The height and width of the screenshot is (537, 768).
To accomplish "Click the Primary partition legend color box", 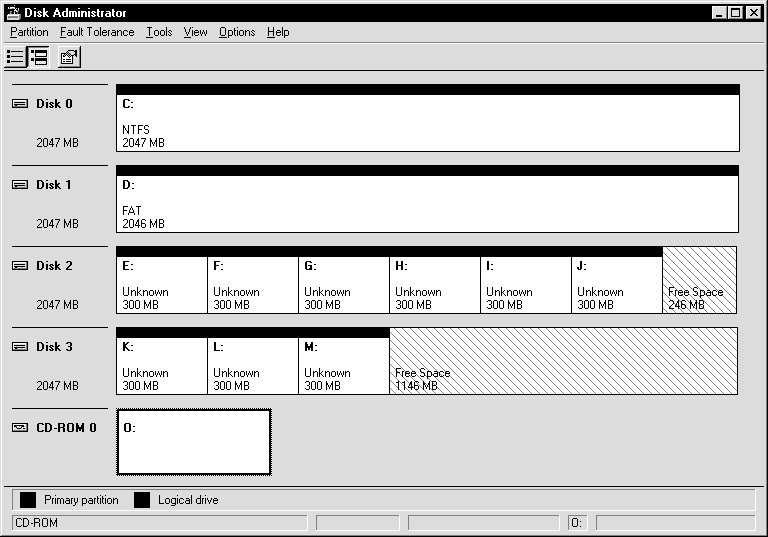I will click(28, 500).
